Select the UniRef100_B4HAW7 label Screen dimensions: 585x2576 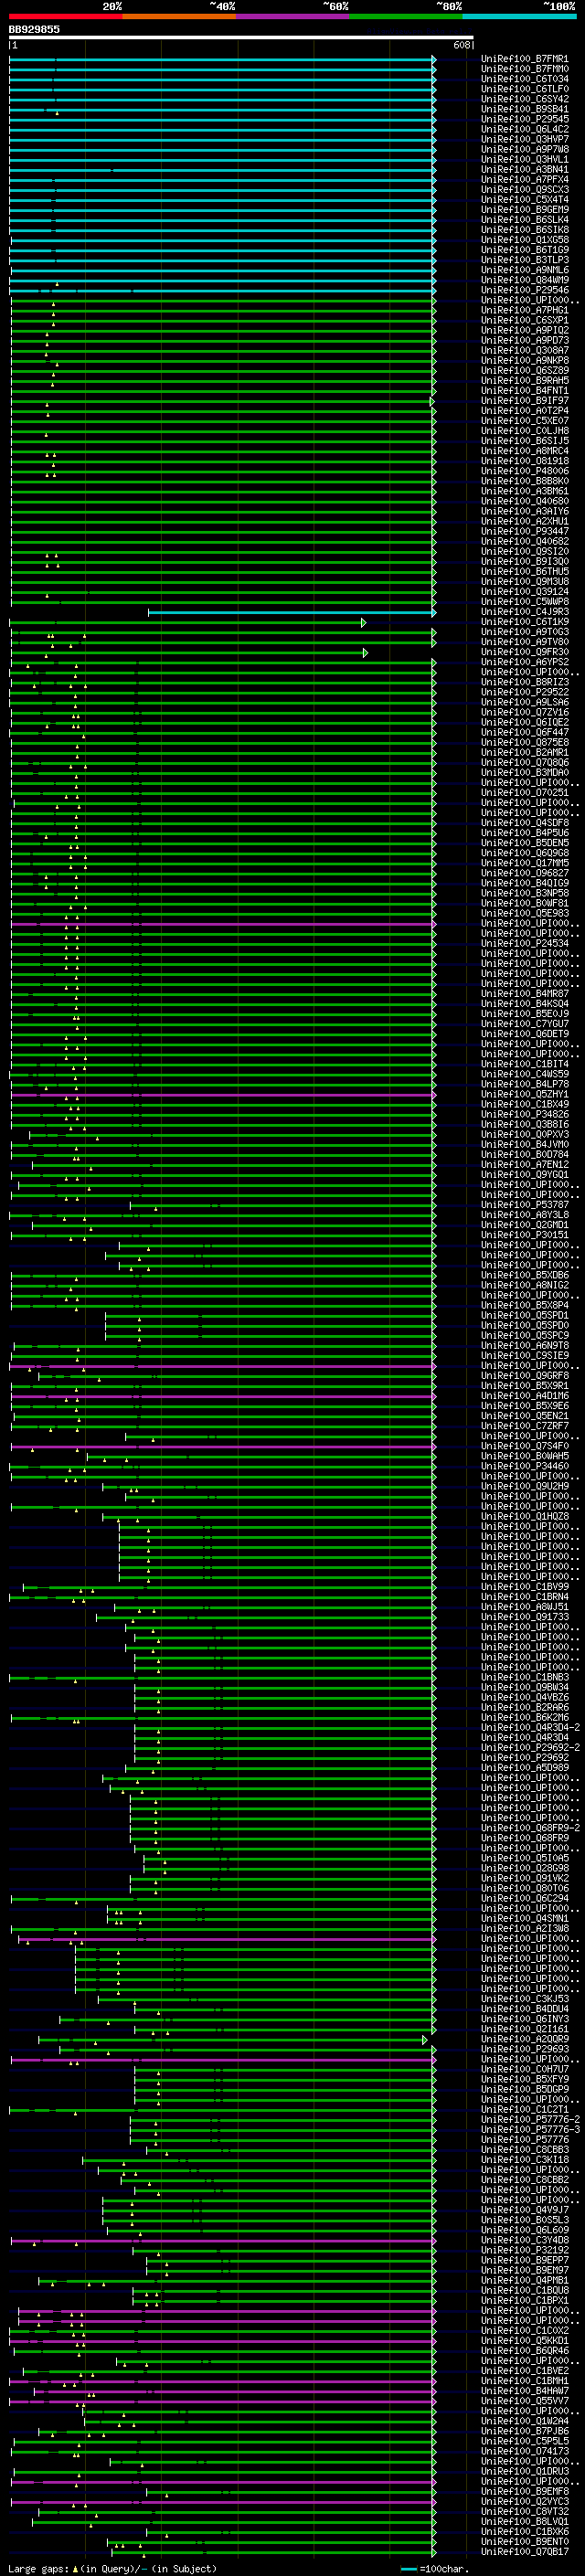[524, 2390]
